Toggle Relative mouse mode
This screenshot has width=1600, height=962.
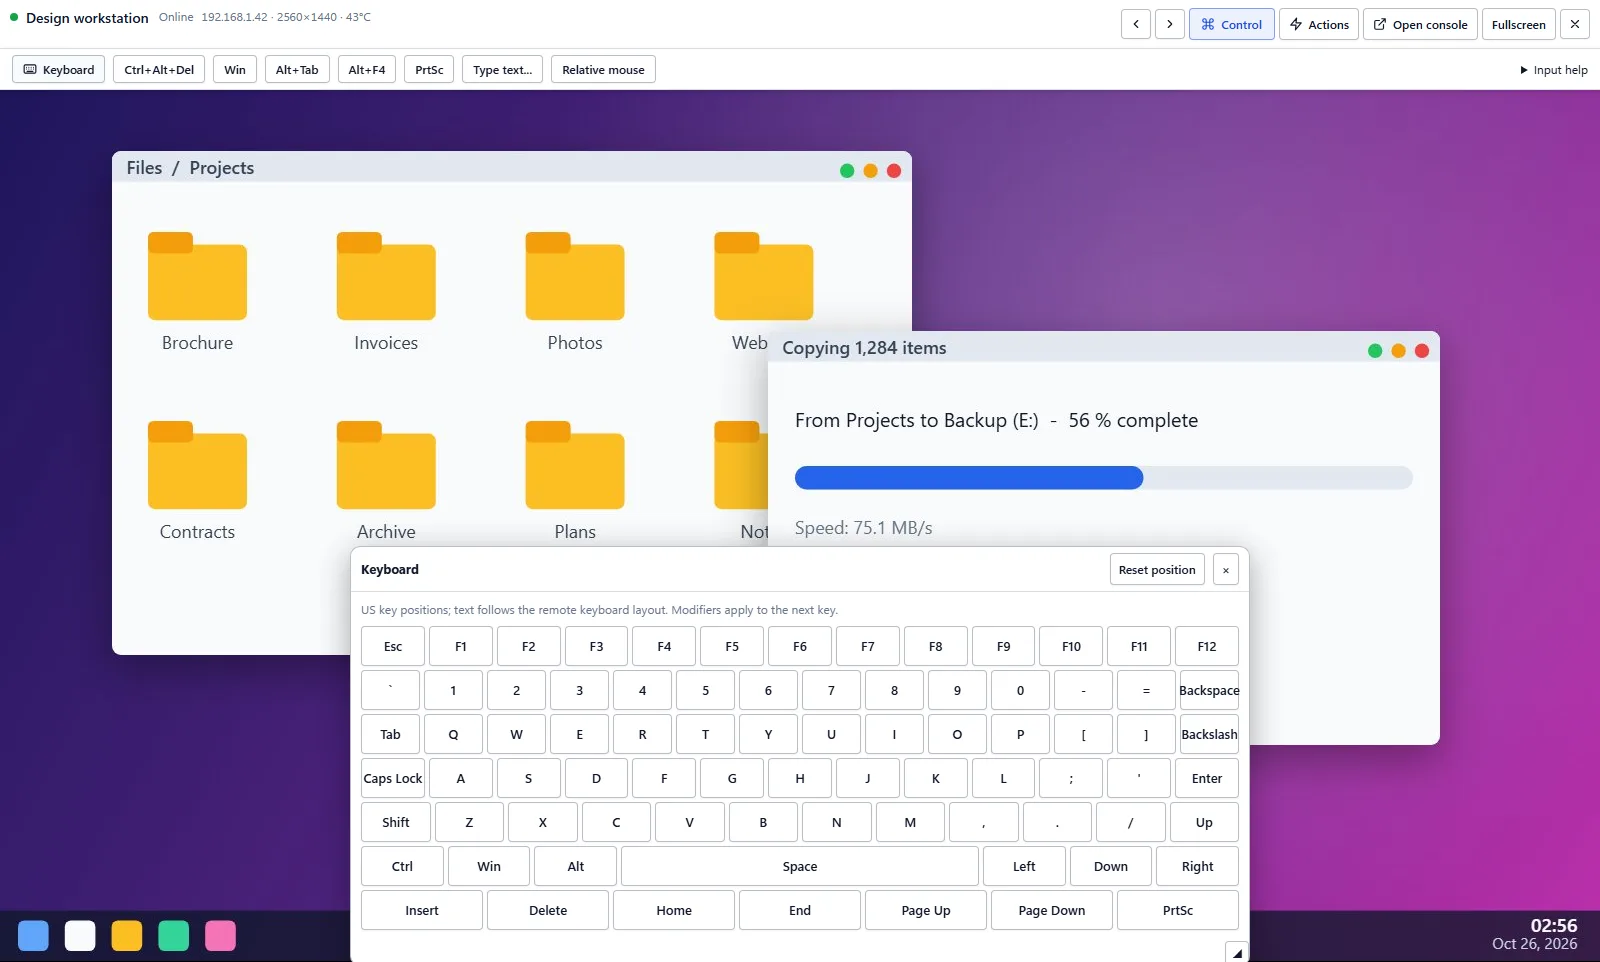pos(603,70)
